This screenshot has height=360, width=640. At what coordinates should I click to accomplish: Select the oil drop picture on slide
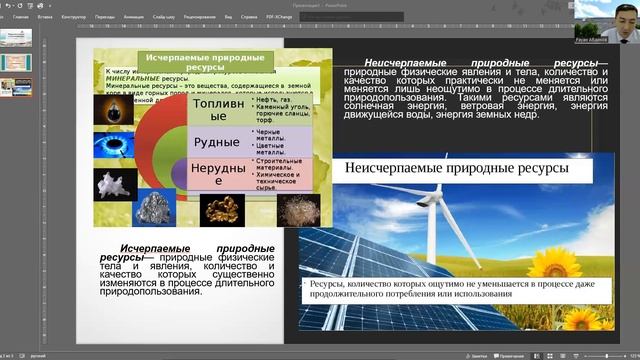(113, 110)
